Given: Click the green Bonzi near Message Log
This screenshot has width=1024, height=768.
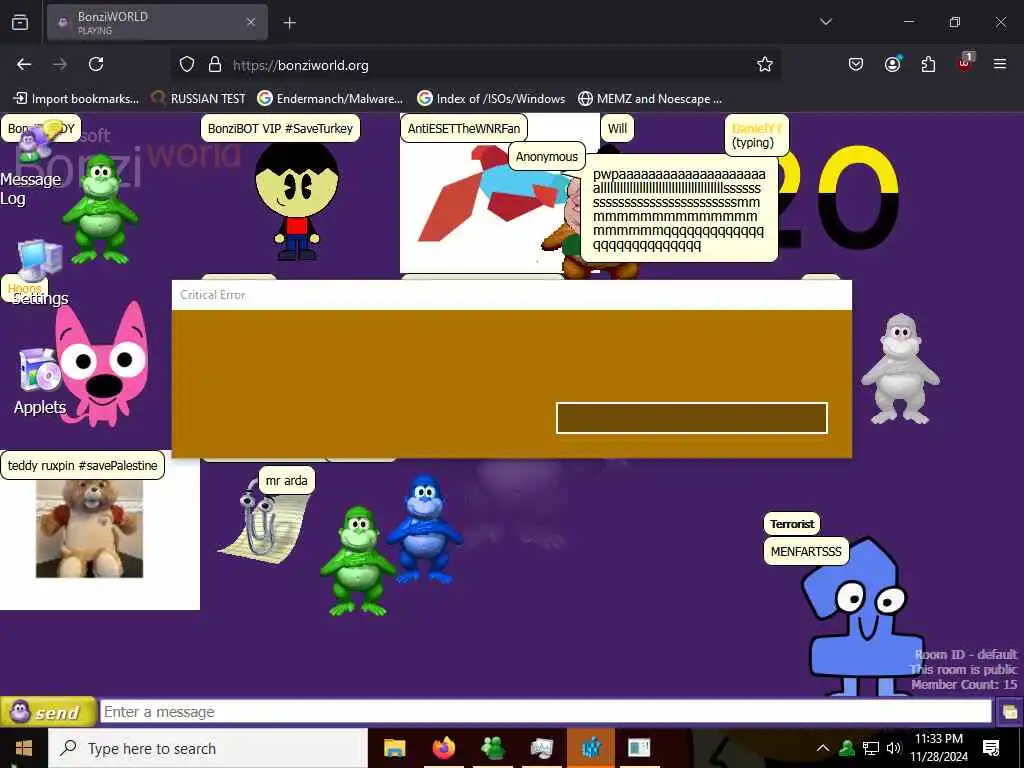Looking at the screenshot, I should tap(100, 209).
